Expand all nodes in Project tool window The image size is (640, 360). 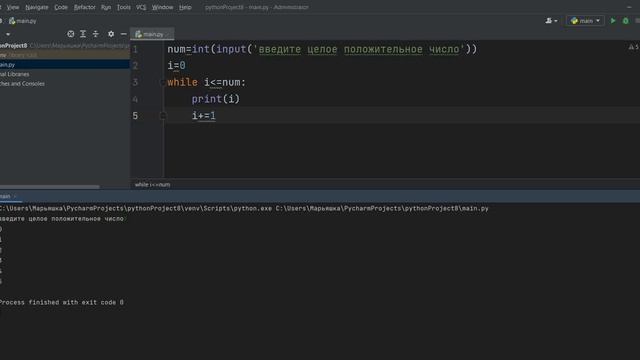coord(83,34)
